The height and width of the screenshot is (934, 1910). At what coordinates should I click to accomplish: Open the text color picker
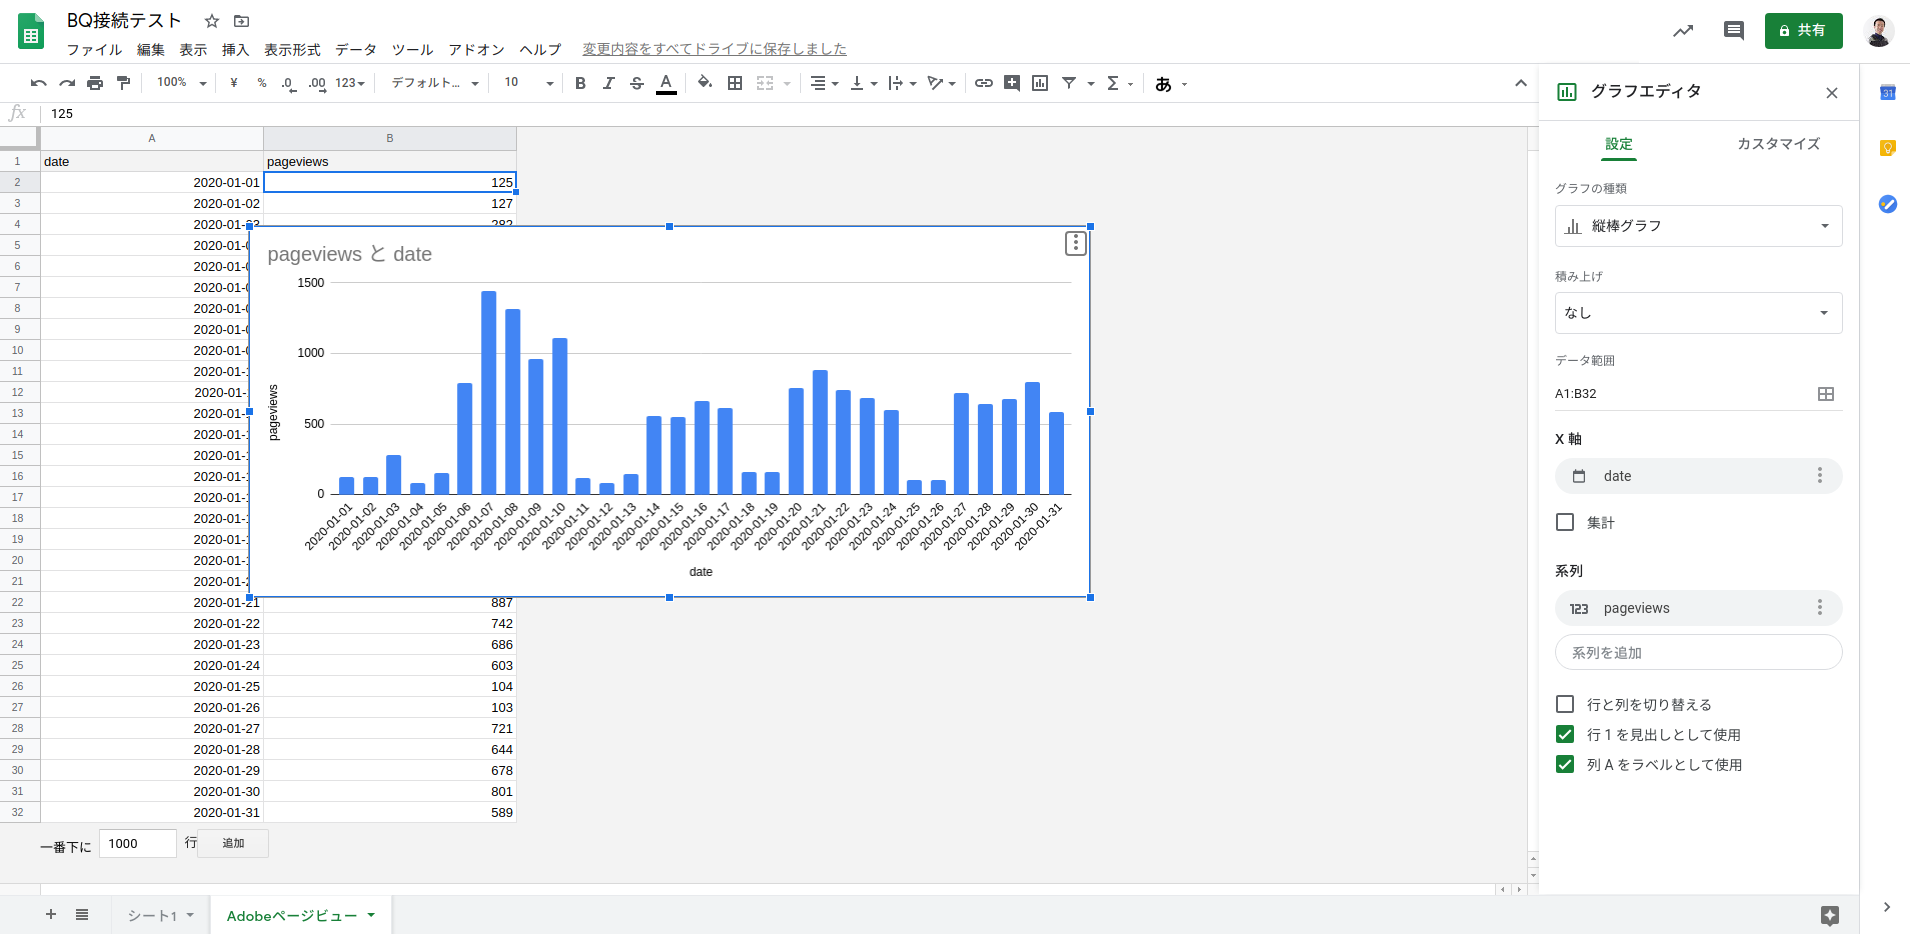click(666, 83)
